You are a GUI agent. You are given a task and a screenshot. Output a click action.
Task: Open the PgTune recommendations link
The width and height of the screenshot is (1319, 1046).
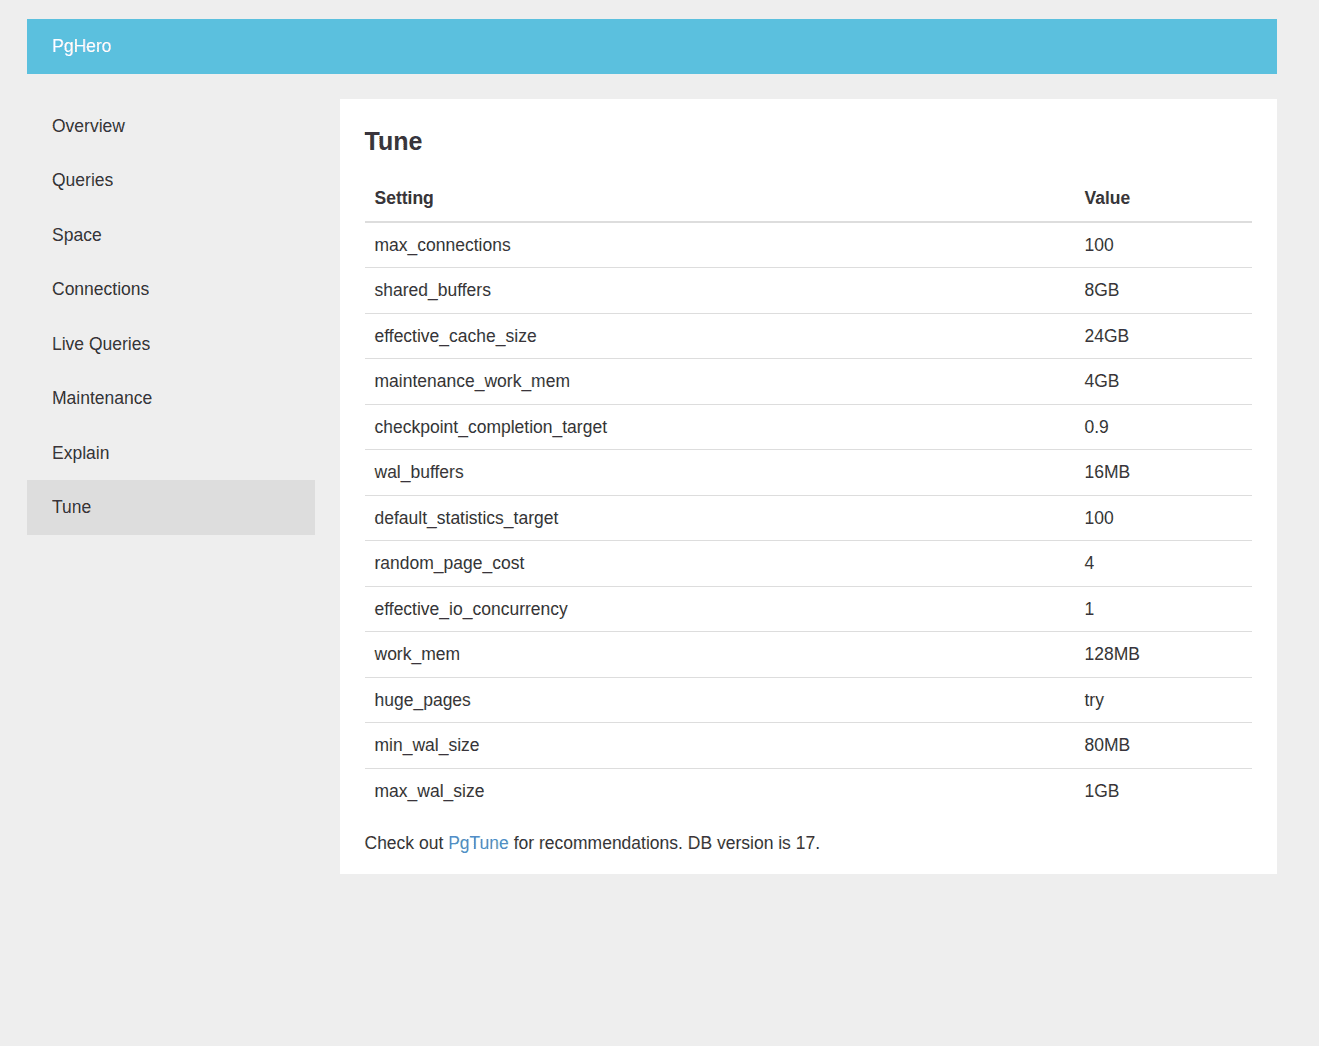click(x=478, y=843)
